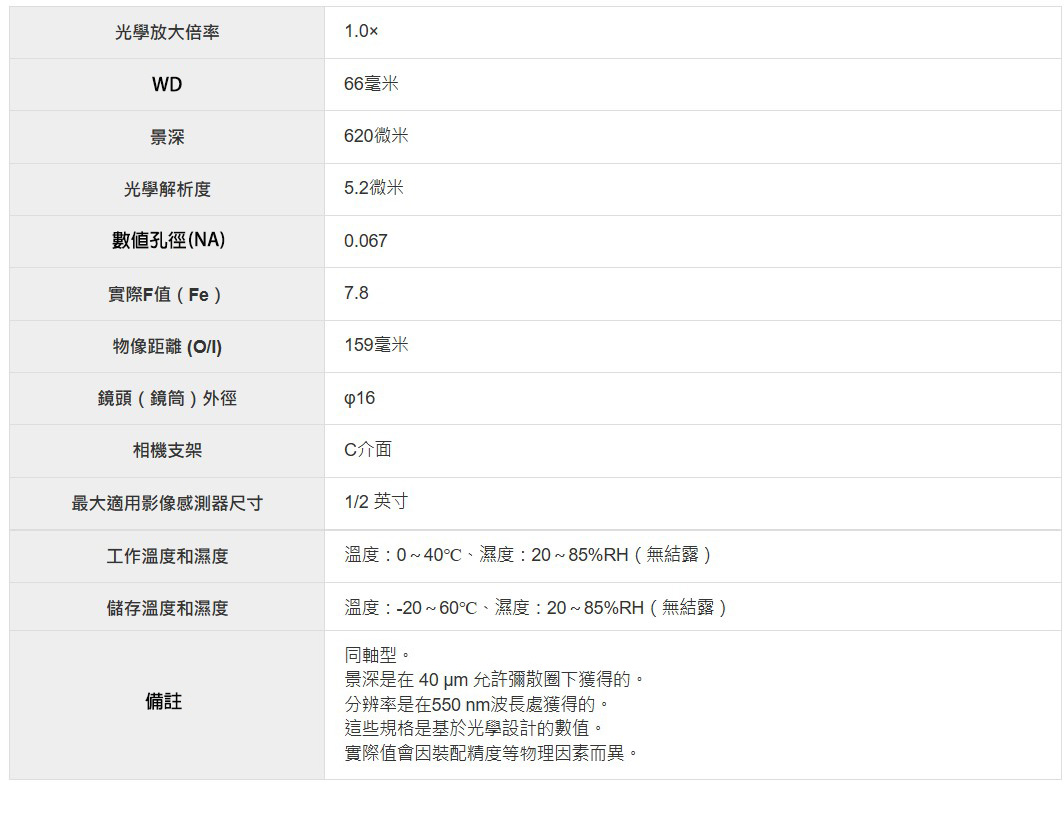The image size is (1064, 819).
Task: Click the WD row label
Action: (166, 84)
